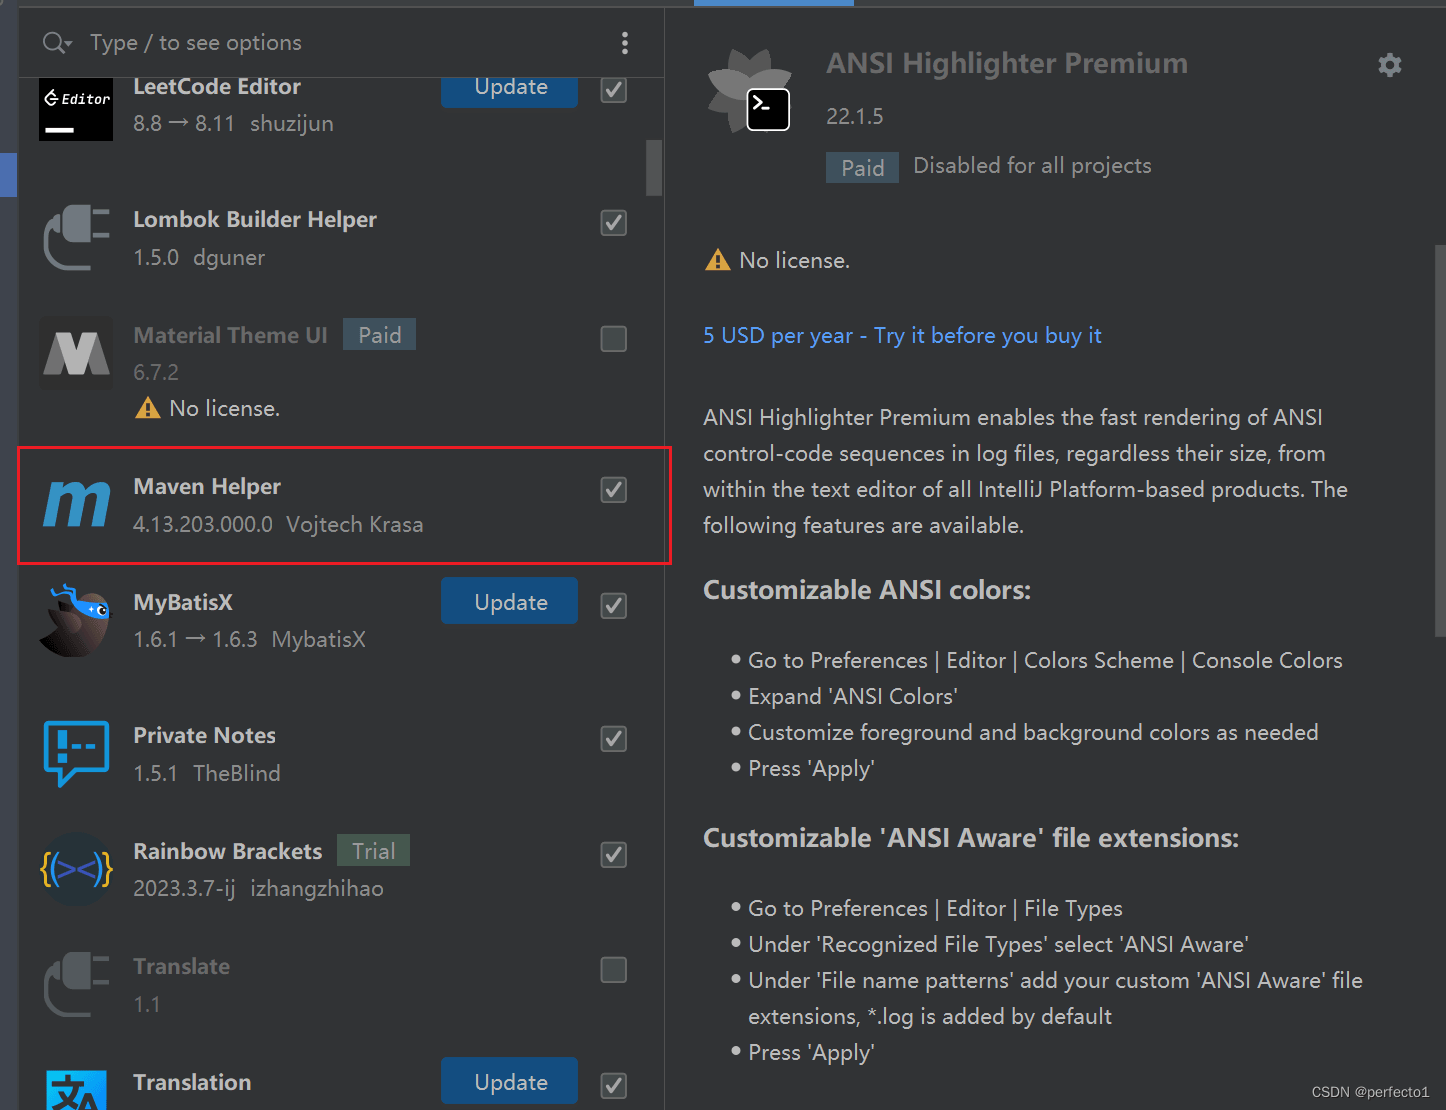Disable the Rainbow Brackets checkbox

tap(614, 855)
